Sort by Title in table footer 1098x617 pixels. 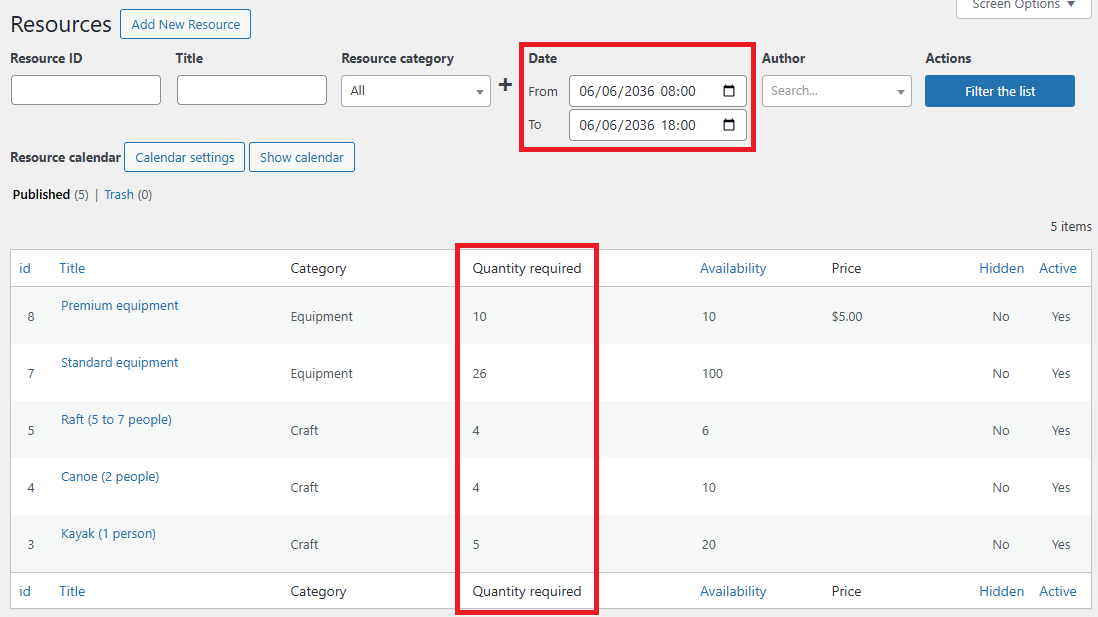(x=72, y=591)
